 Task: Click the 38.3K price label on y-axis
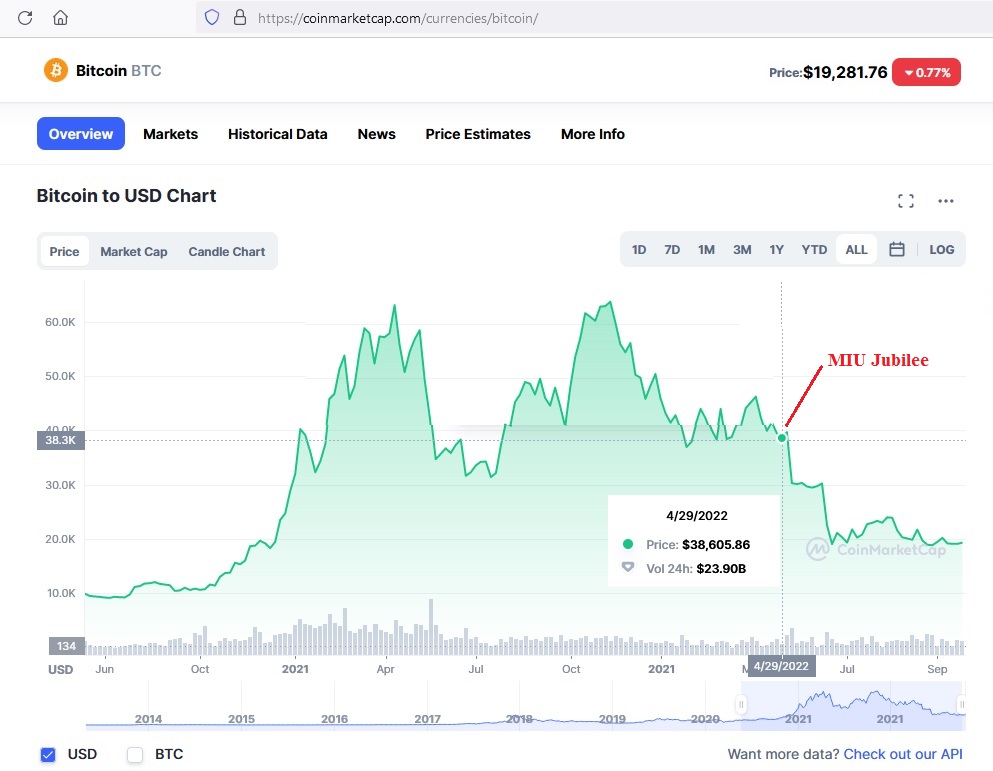tap(61, 440)
